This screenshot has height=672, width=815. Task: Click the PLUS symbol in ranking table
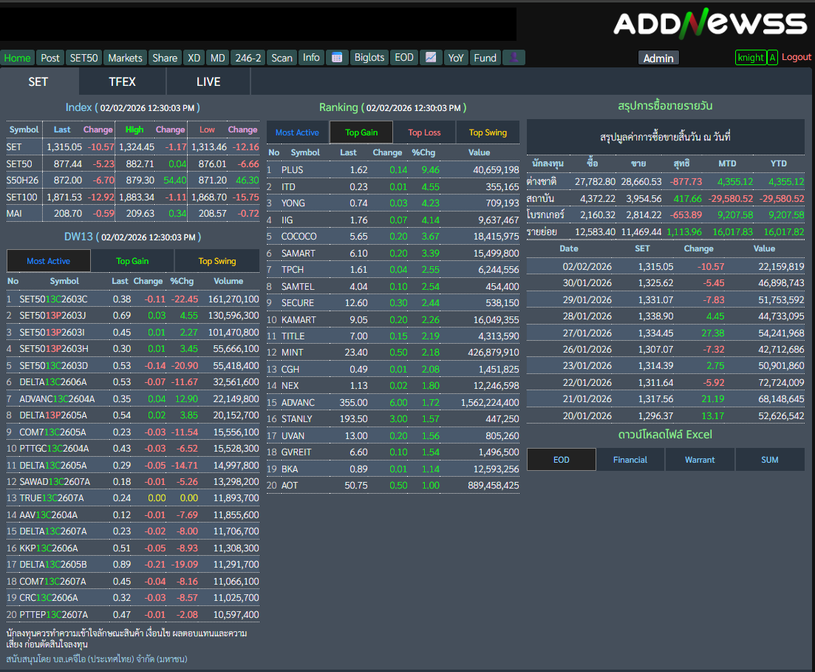point(292,170)
